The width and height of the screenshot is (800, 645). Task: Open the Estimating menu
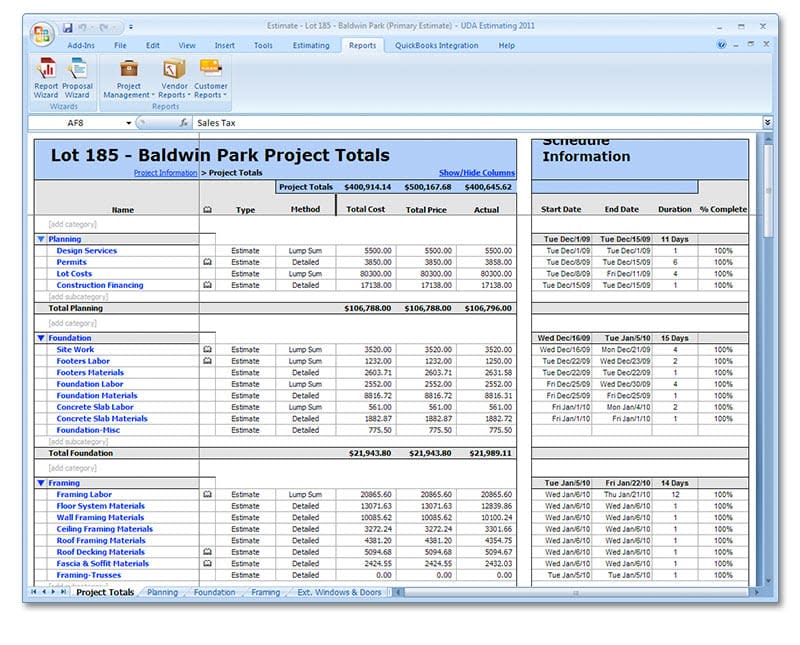pos(311,45)
